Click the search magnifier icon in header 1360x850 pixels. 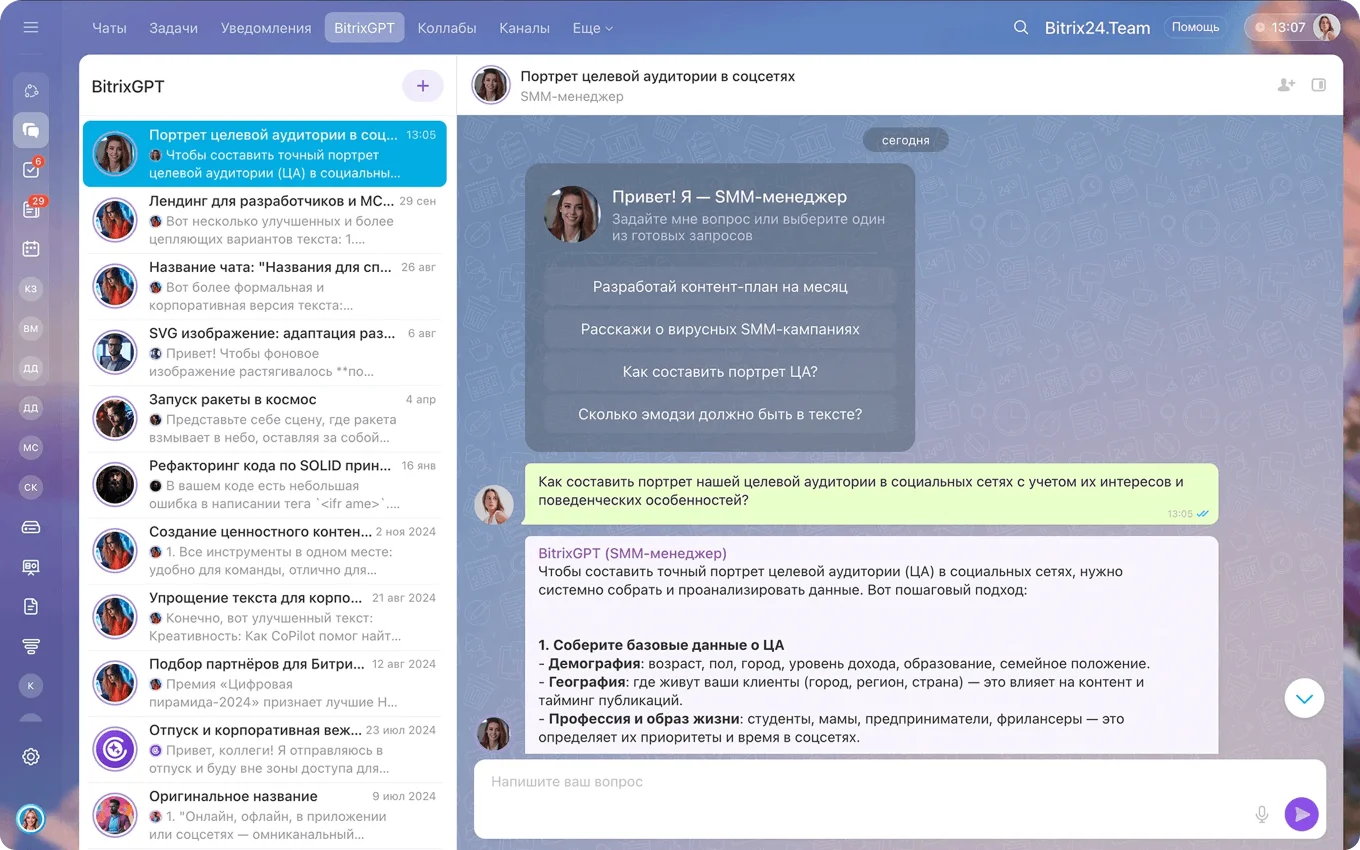pos(1021,28)
